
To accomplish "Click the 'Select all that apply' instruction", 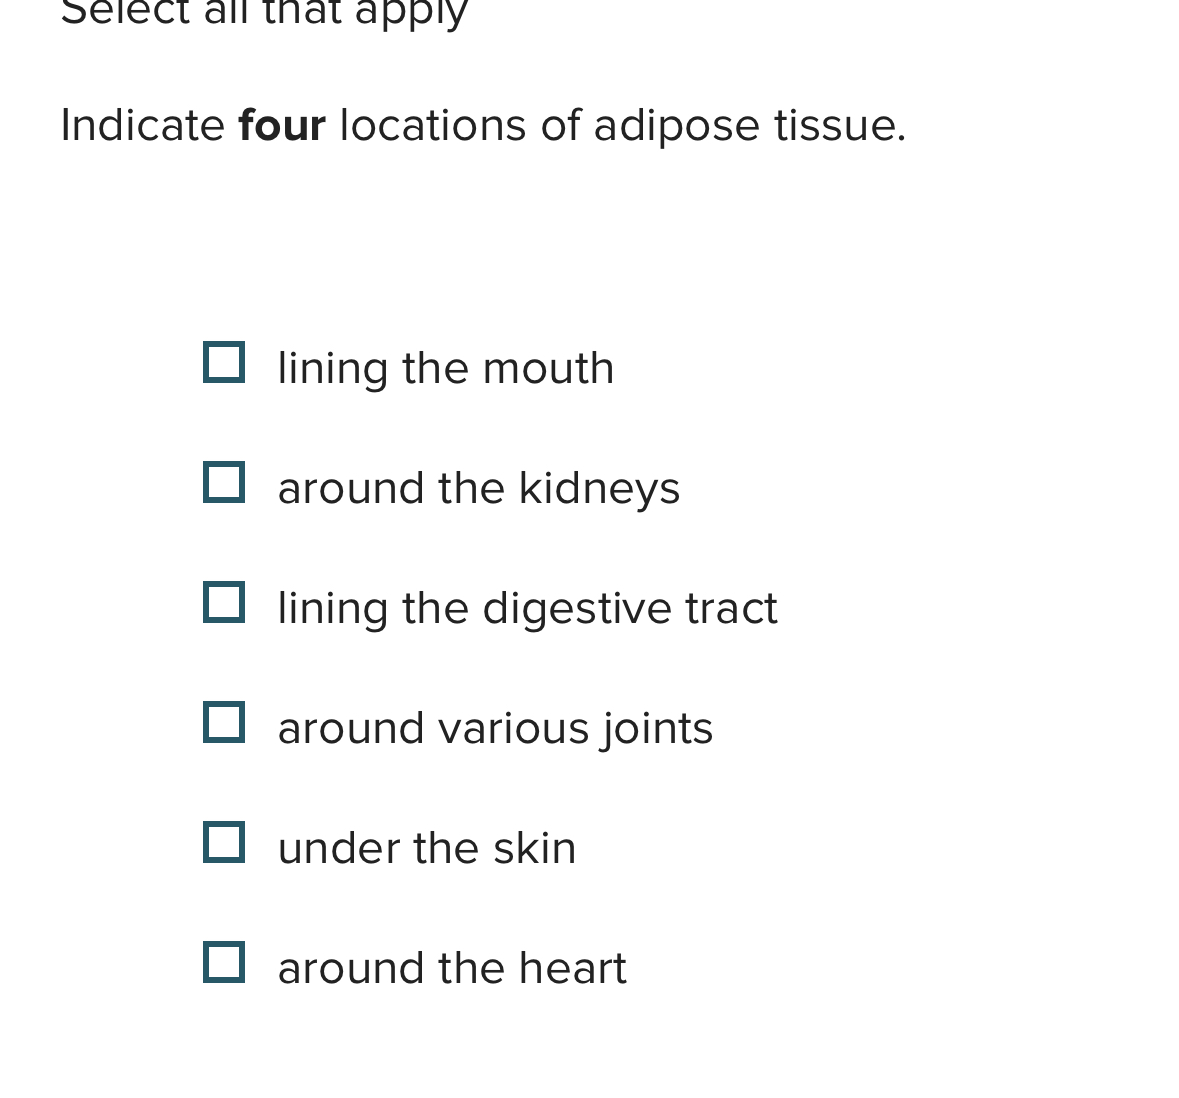I will 265,13.
